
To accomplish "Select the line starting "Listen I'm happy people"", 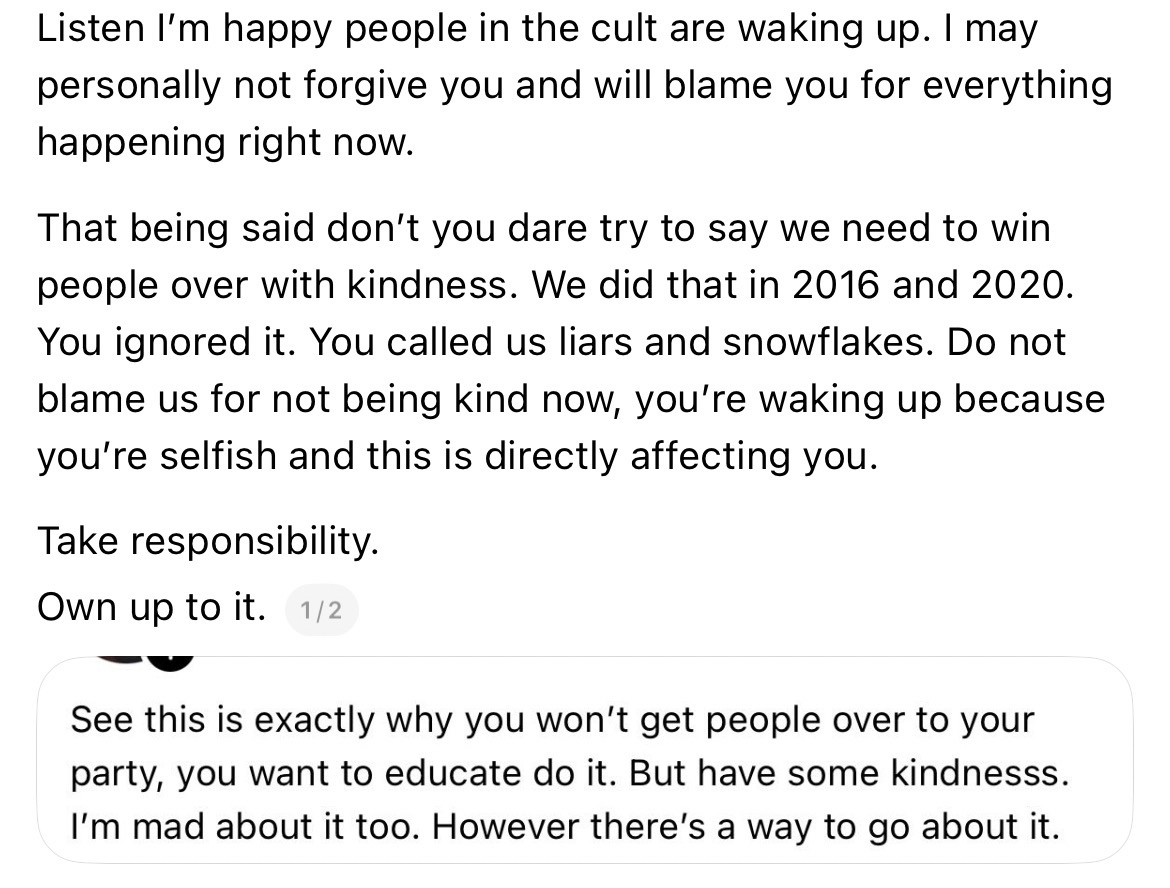I will point(538,29).
